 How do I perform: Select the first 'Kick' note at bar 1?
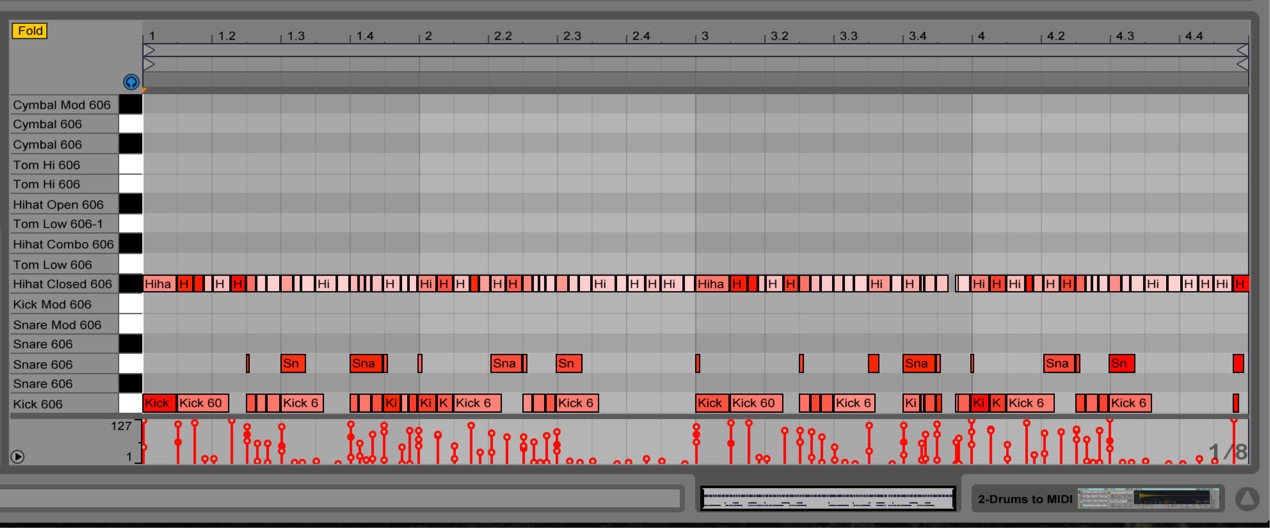pyautogui.click(x=159, y=404)
